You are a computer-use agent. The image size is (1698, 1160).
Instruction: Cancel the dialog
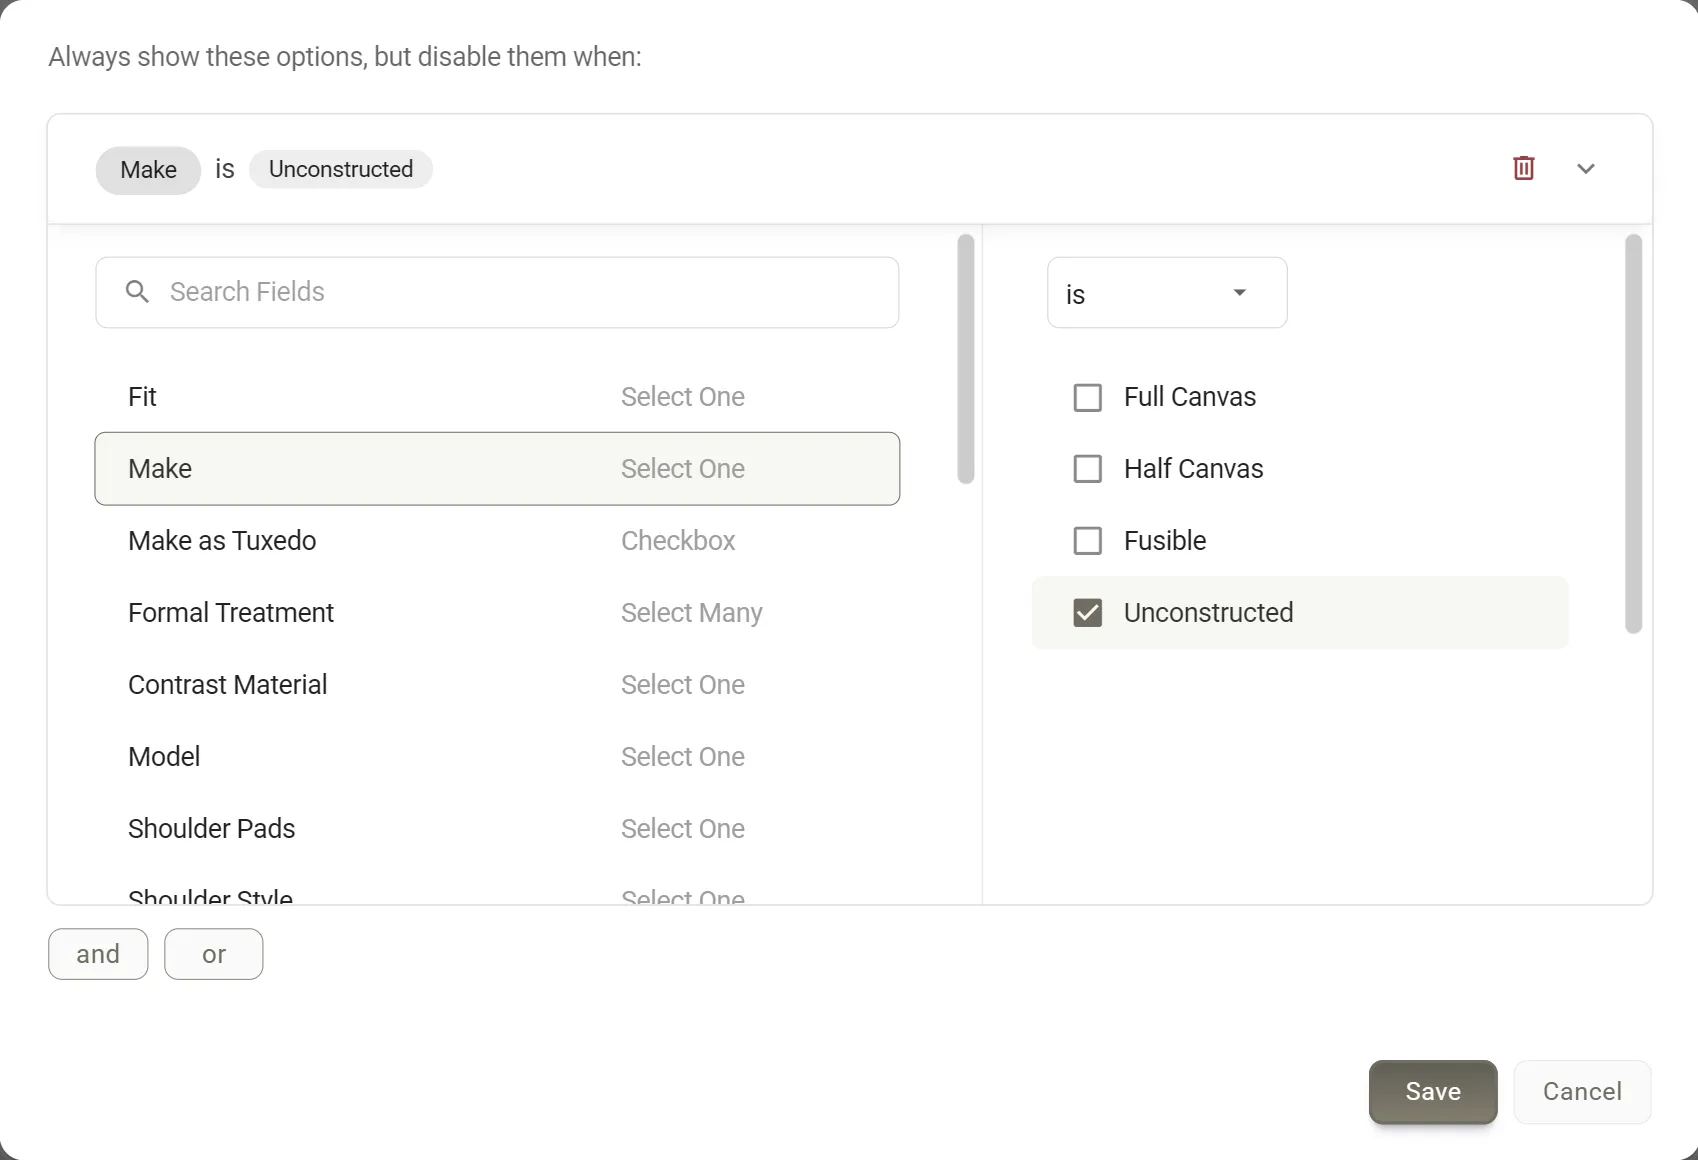[1582, 1092]
